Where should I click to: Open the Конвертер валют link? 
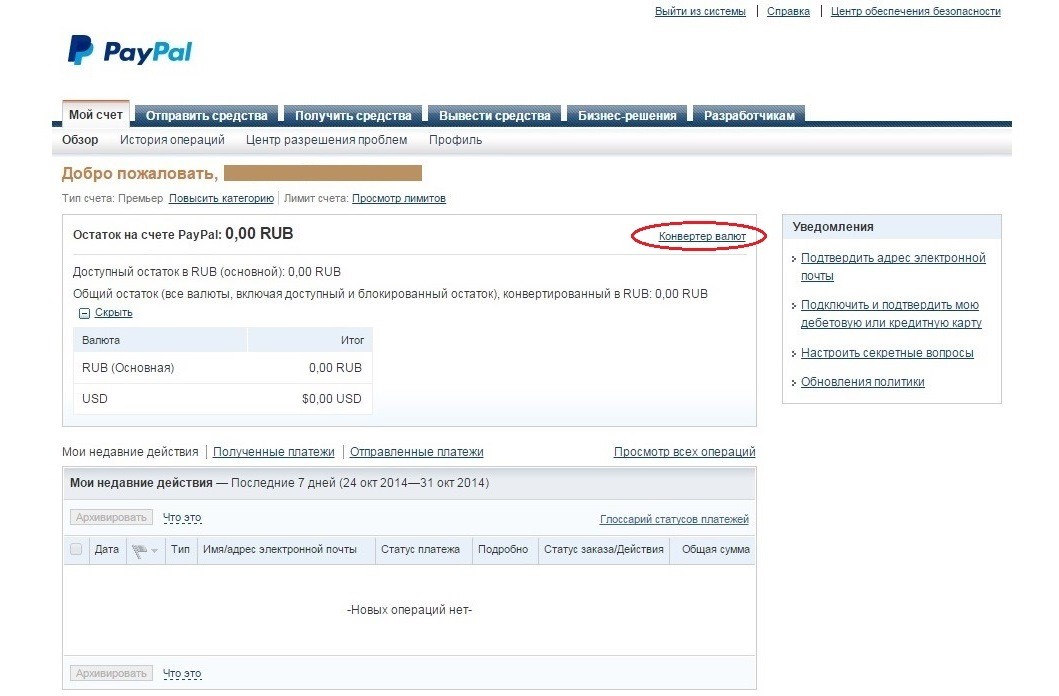(x=702, y=236)
